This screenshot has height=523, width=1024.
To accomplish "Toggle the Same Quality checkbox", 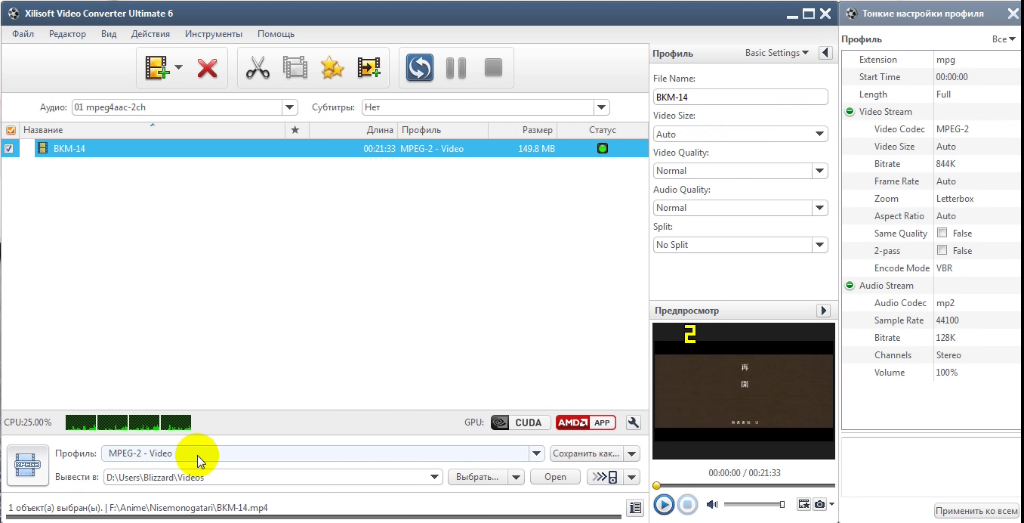I will click(942, 233).
